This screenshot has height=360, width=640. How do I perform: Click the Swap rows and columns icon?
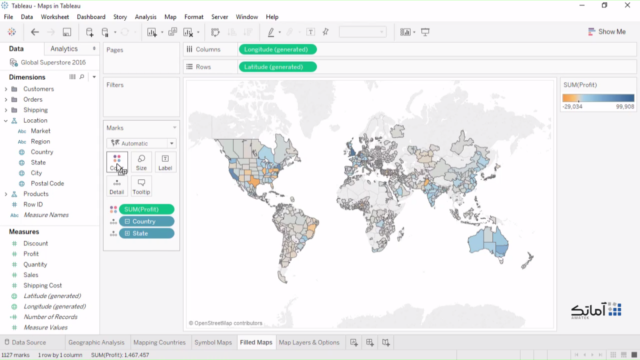tap(215, 32)
